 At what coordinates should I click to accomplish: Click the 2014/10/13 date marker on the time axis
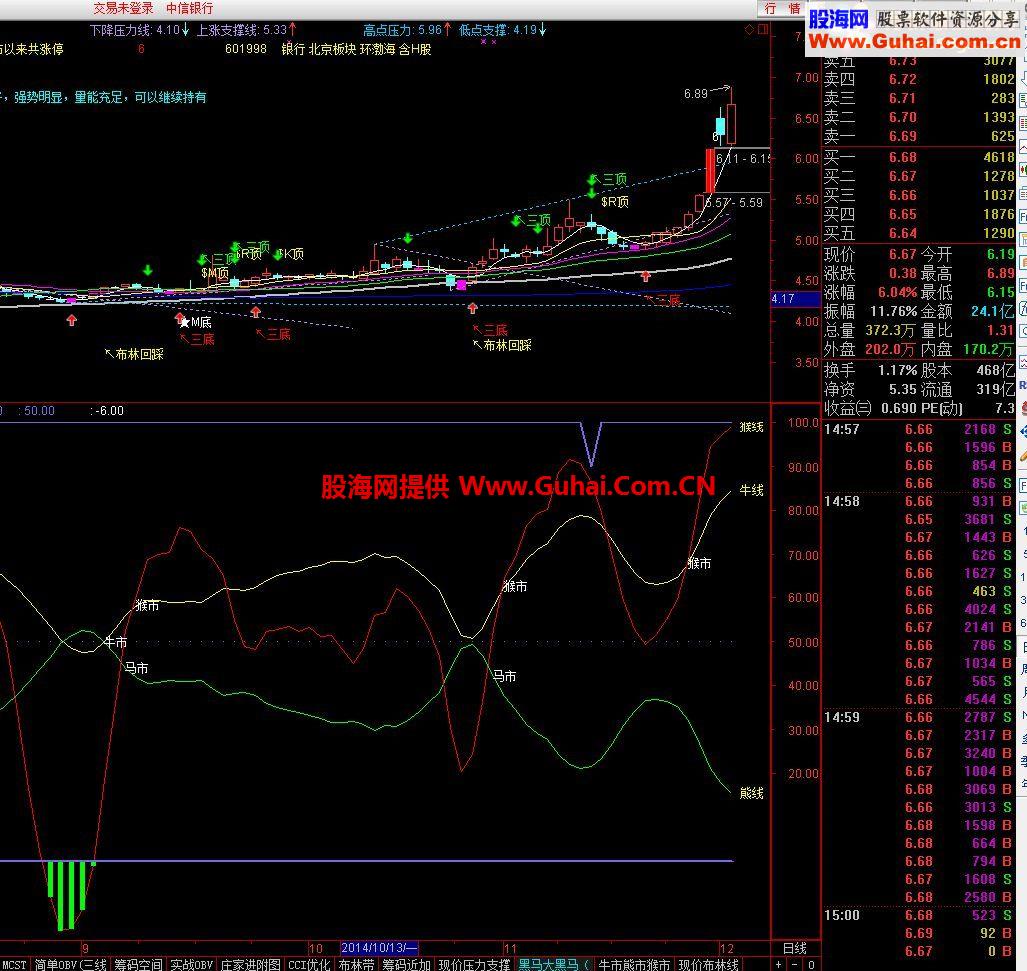(379, 947)
